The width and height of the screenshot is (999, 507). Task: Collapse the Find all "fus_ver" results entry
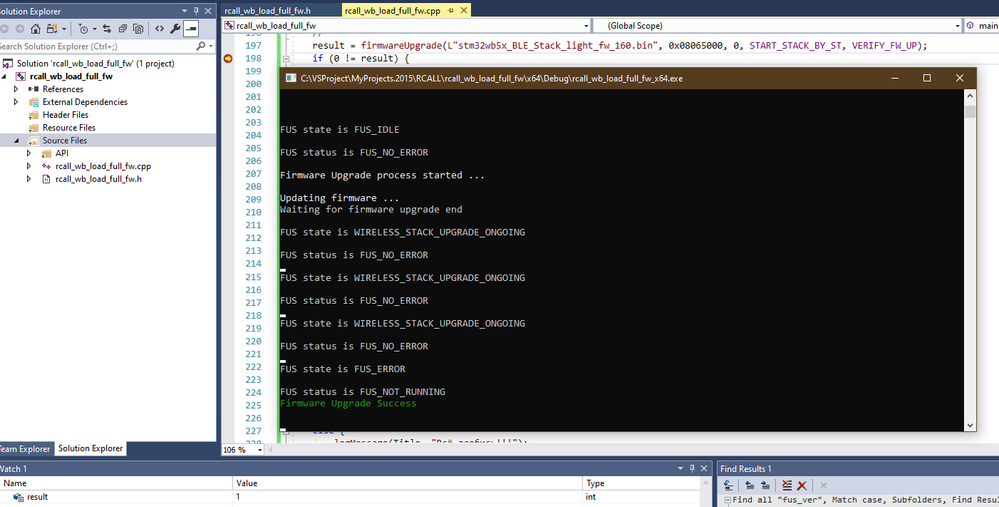[x=728, y=501]
